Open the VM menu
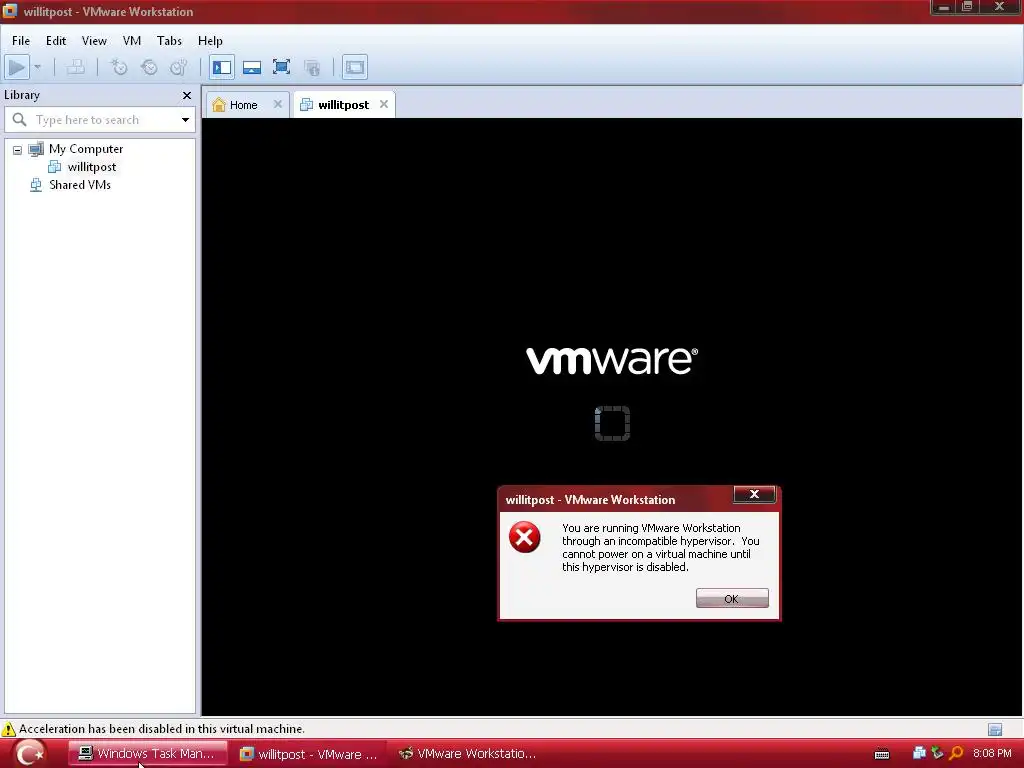This screenshot has width=1024, height=768. (131, 40)
